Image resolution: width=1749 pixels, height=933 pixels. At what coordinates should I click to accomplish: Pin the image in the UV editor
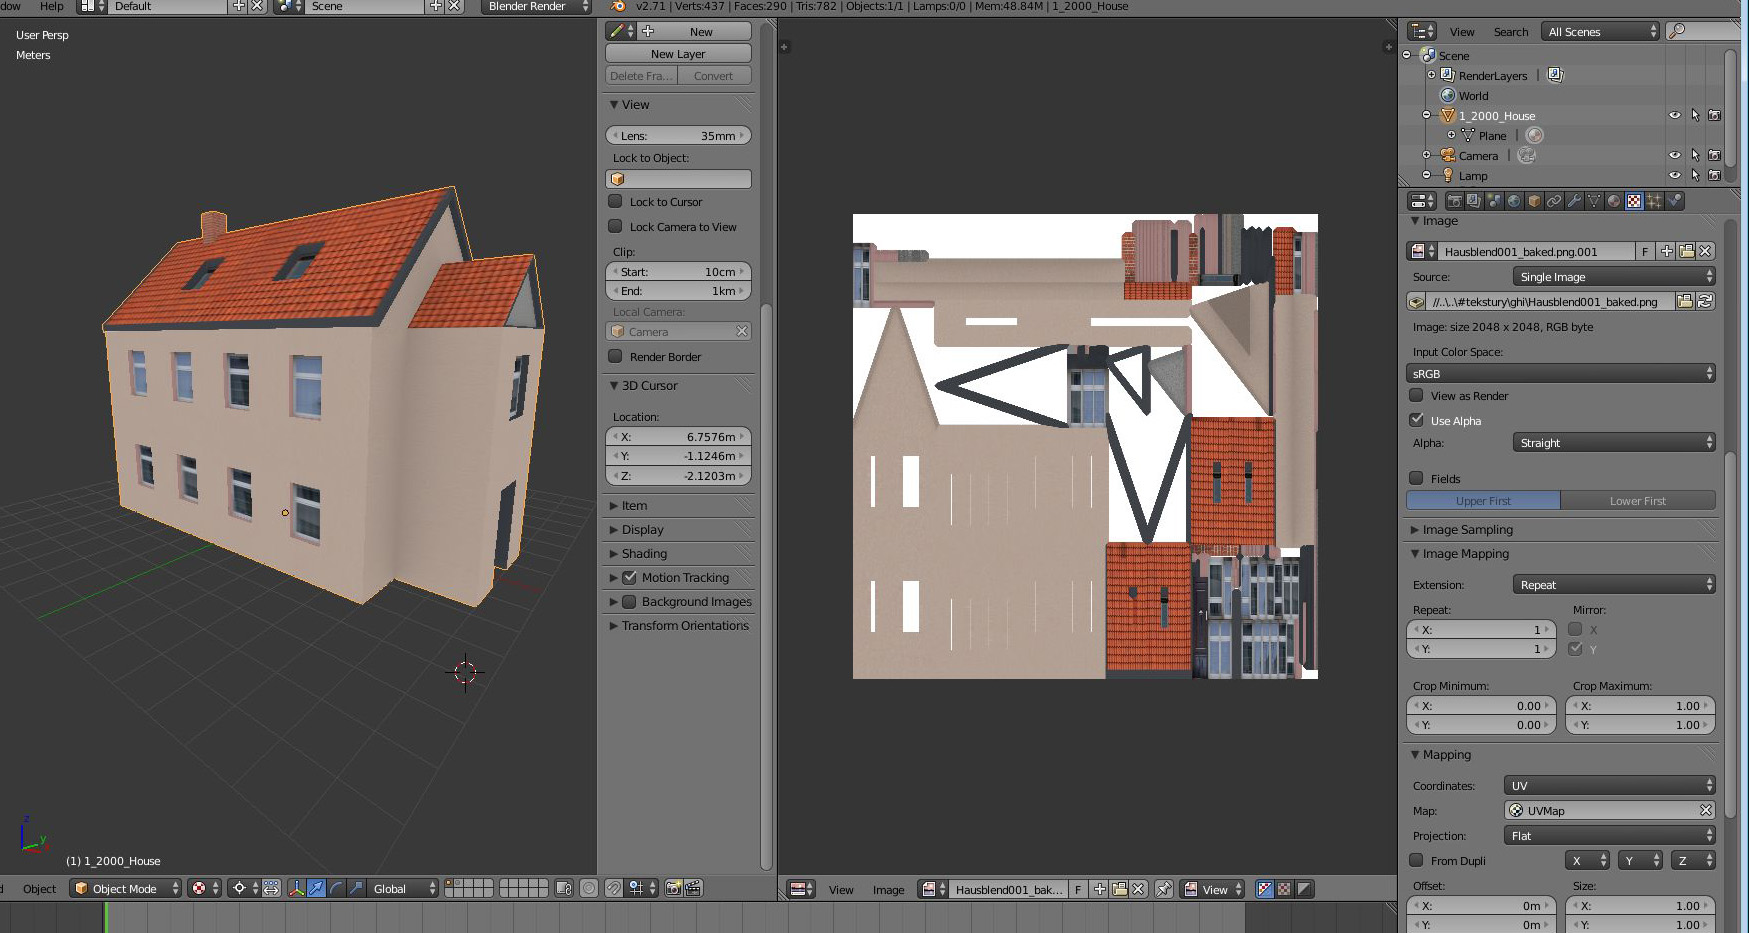pyautogui.click(x=1164, y=889)
